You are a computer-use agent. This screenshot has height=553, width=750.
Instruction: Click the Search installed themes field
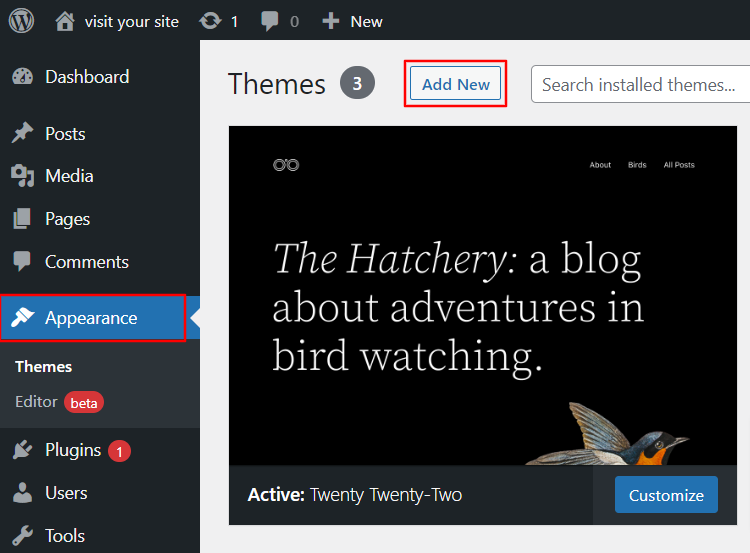640,85
